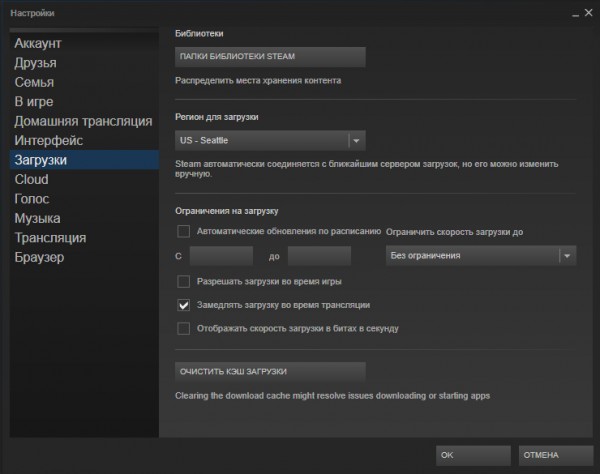Select Домашняя трансляция category
The height and width of the screenshot is (474, 600).
[83, 121]
